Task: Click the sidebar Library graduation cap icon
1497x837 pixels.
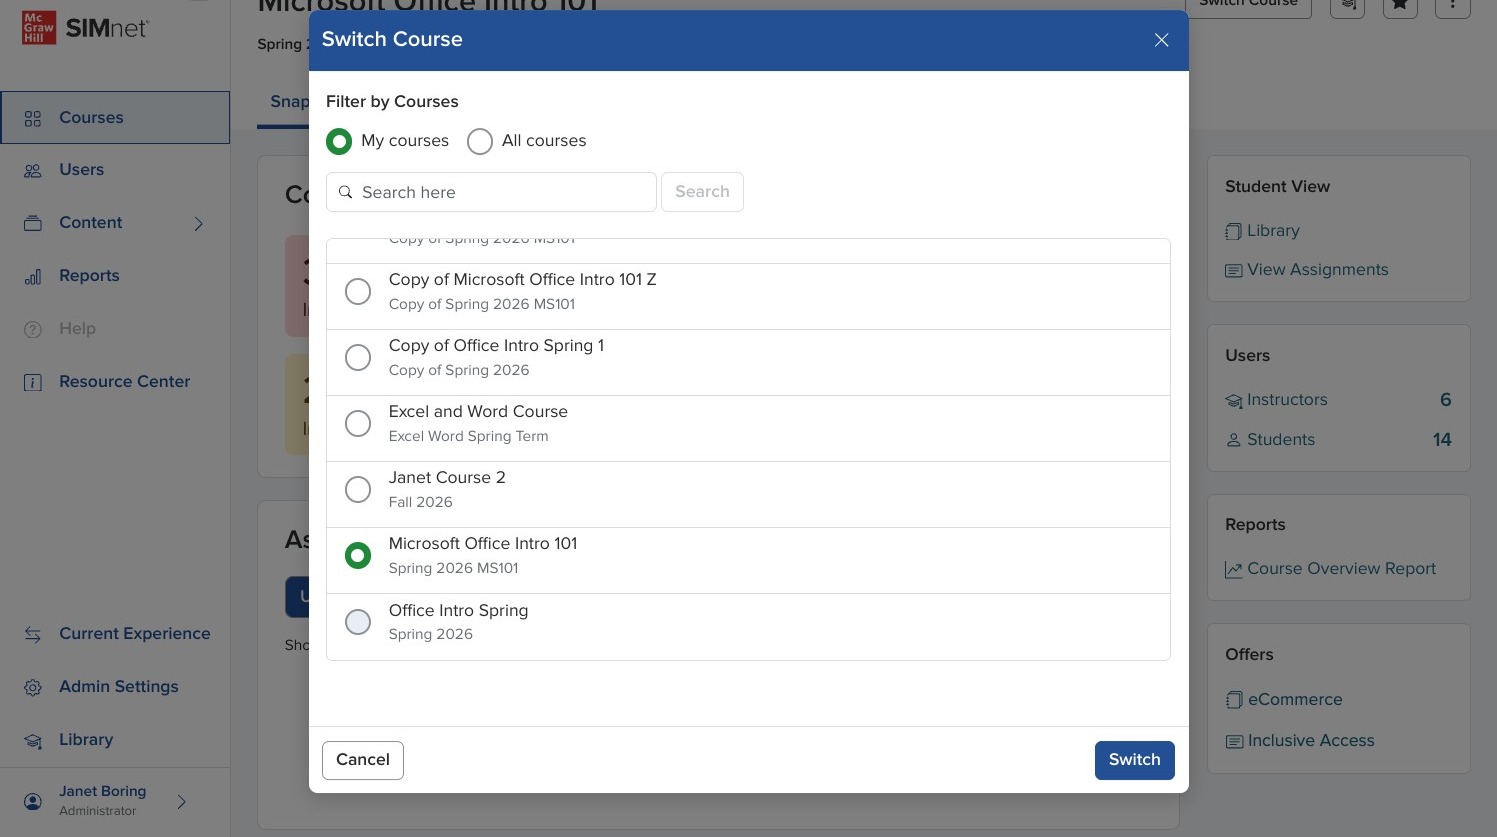Action: tap(33, 741)
